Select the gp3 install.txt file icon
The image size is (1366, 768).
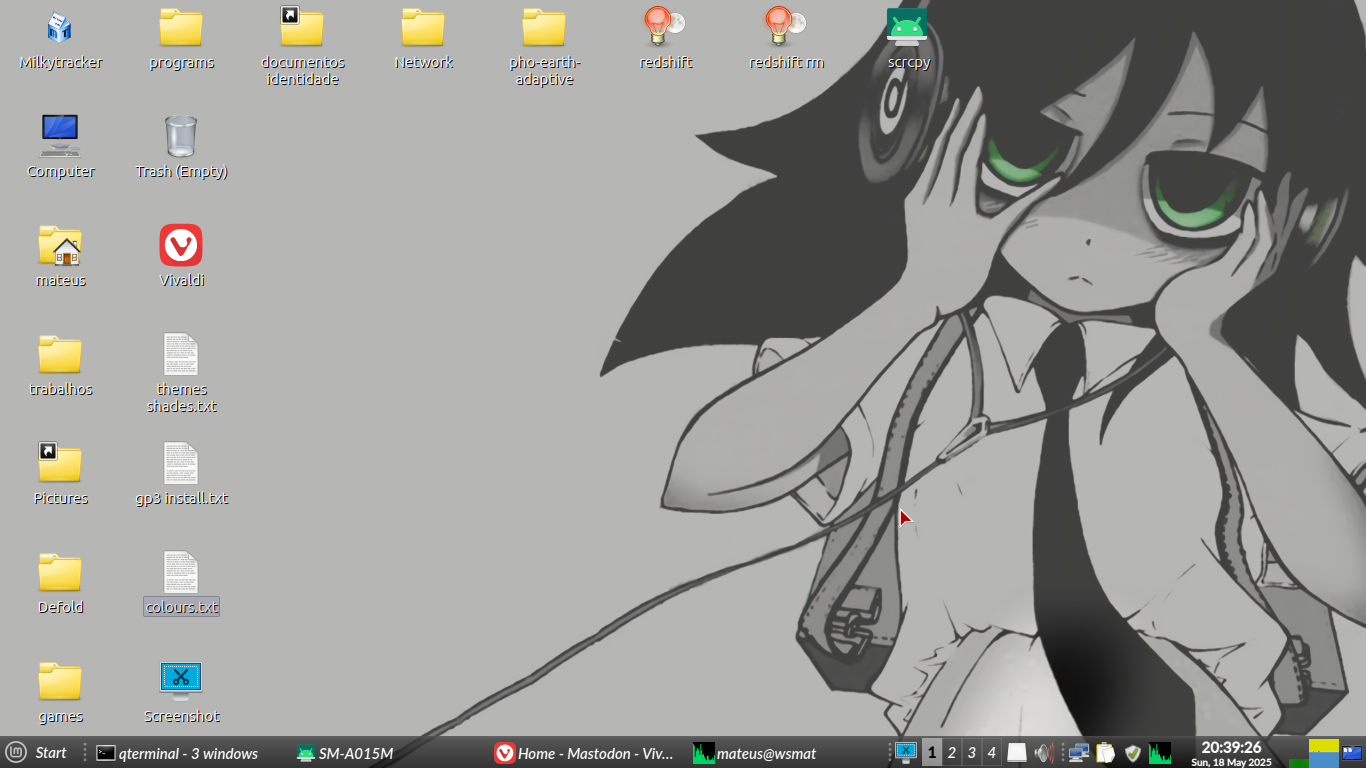[x=181, y=463]
